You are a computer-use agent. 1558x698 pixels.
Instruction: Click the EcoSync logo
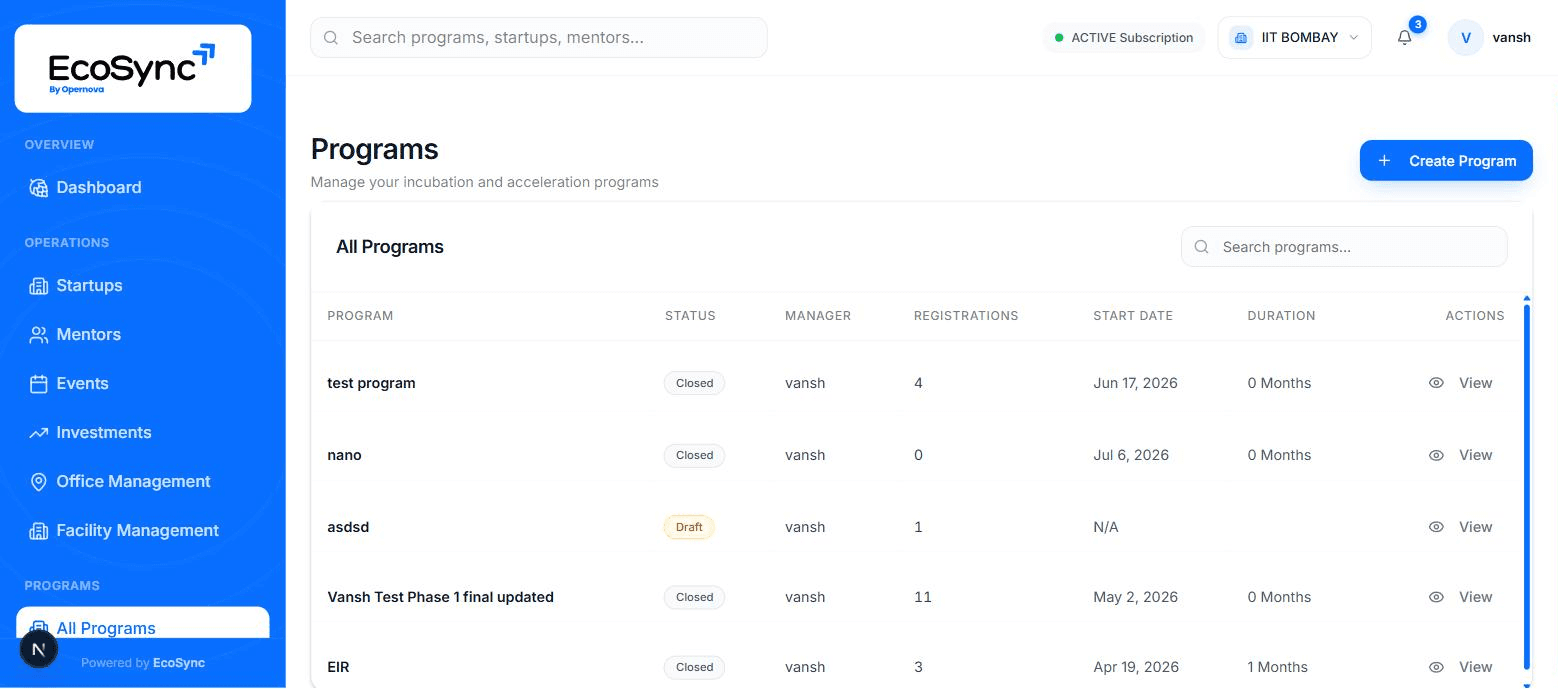click(132, 68)
